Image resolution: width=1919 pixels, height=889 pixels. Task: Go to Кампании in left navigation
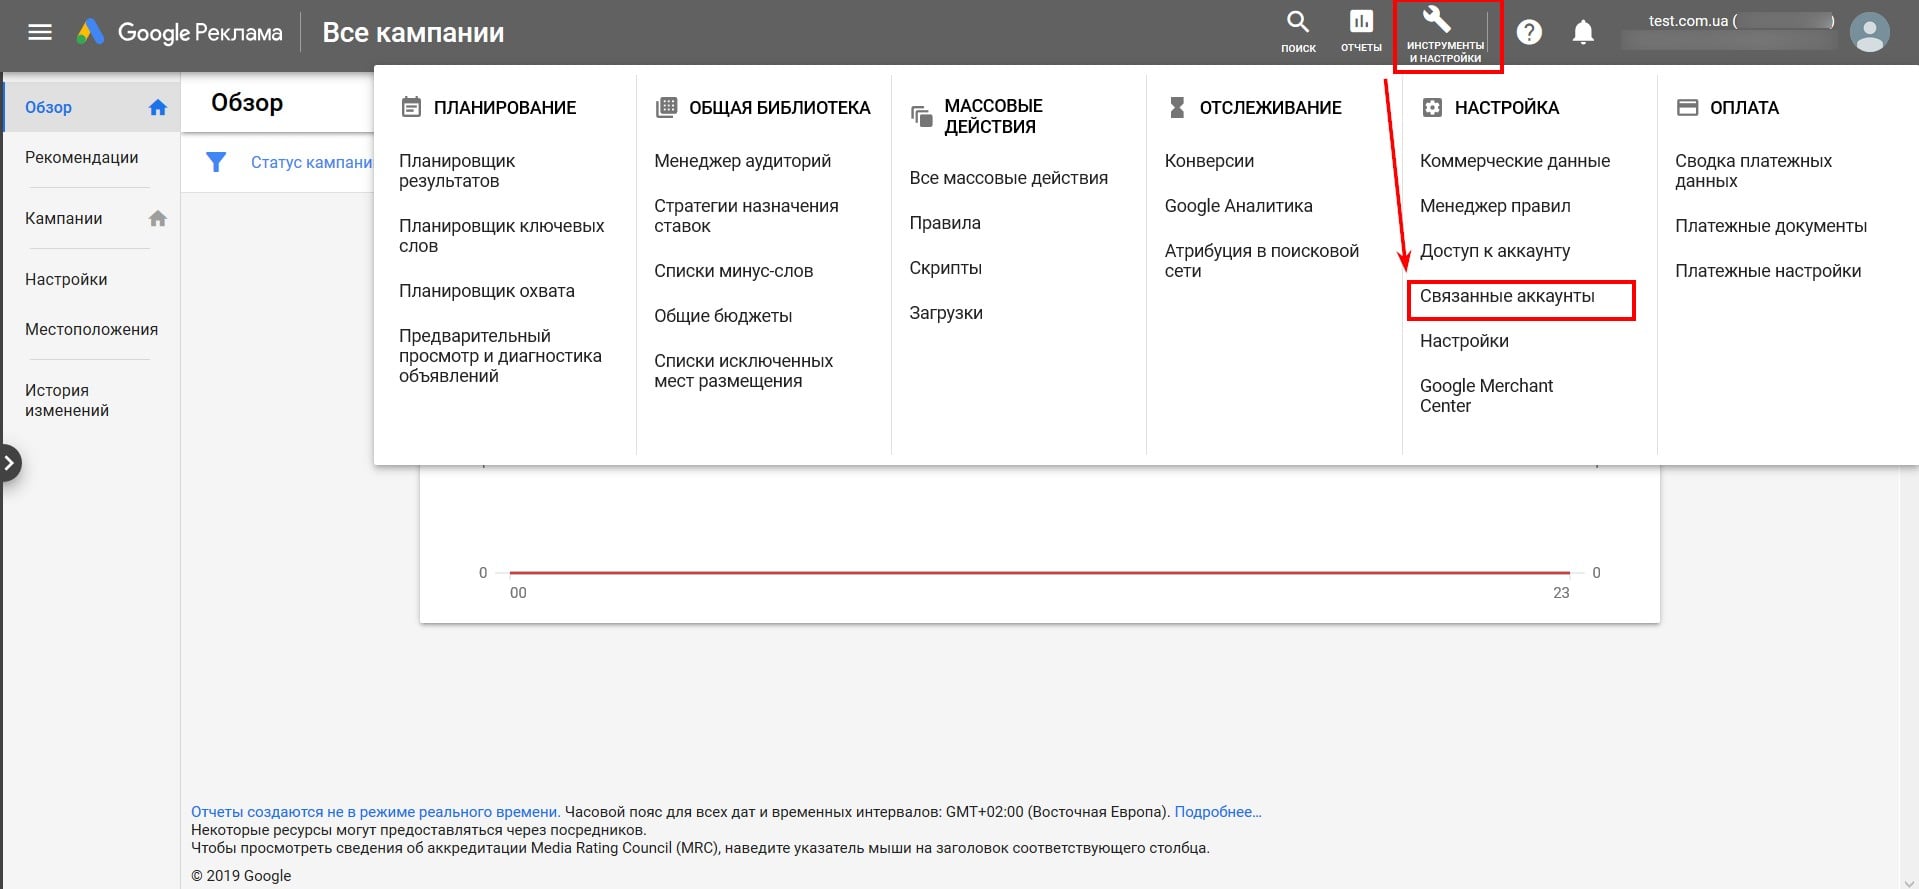[64, 219]
